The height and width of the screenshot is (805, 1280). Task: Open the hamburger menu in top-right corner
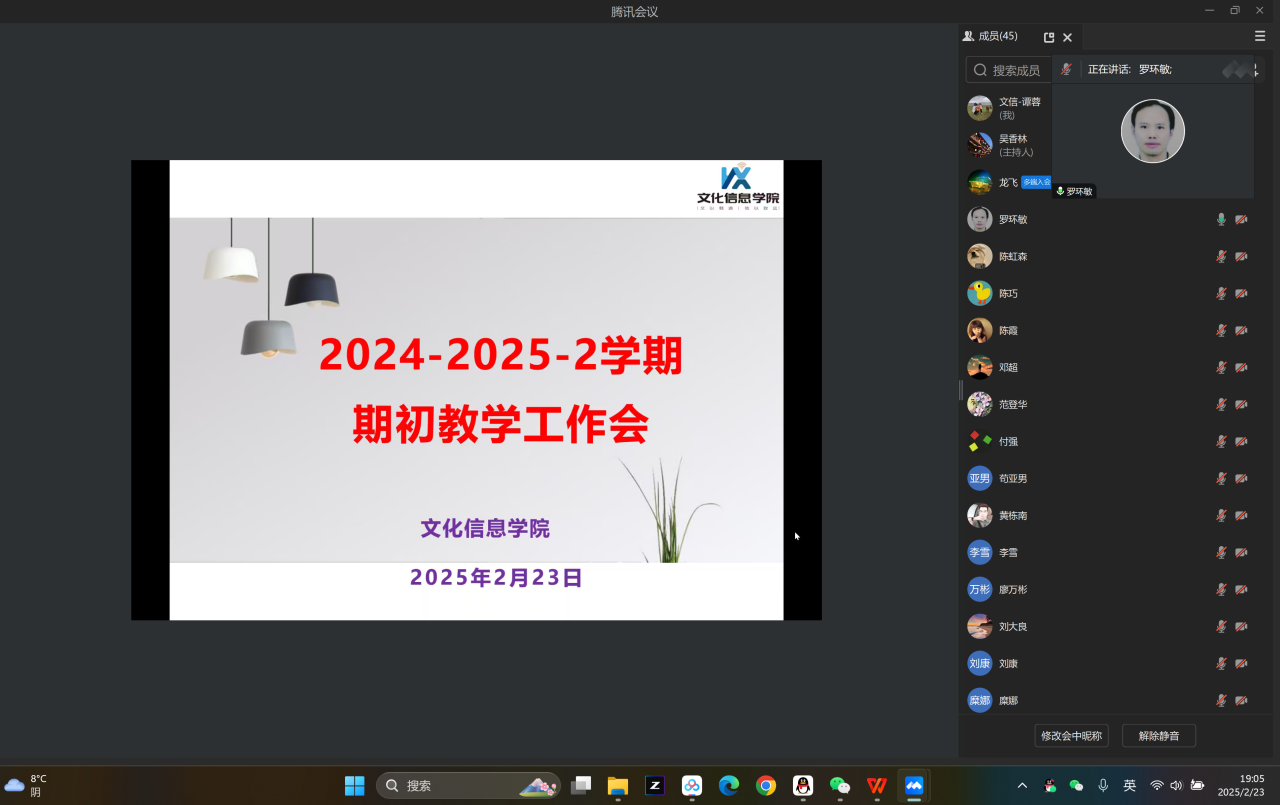pyautogui.click(x=1259, y=36)
